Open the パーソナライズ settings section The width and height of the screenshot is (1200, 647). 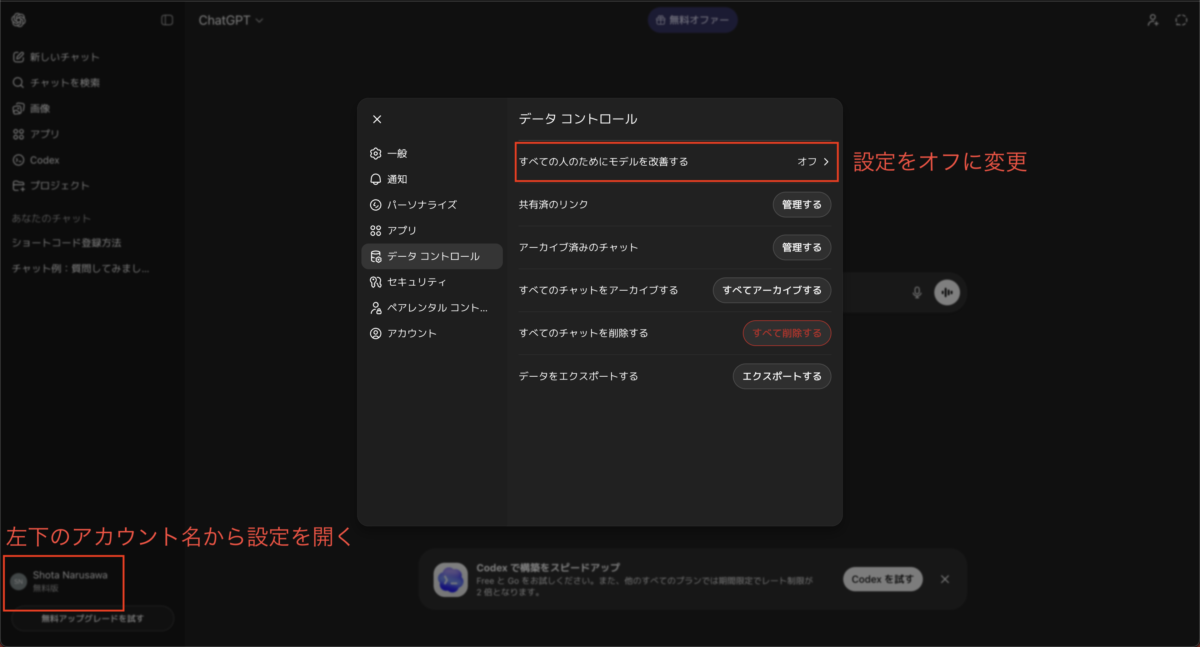[x=421, y=204]
